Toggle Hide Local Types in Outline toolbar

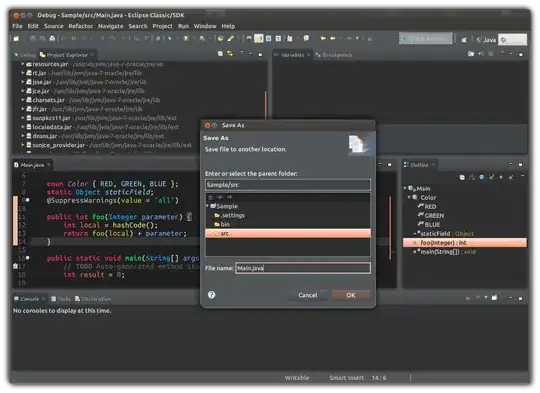click(x=511, y=177)
